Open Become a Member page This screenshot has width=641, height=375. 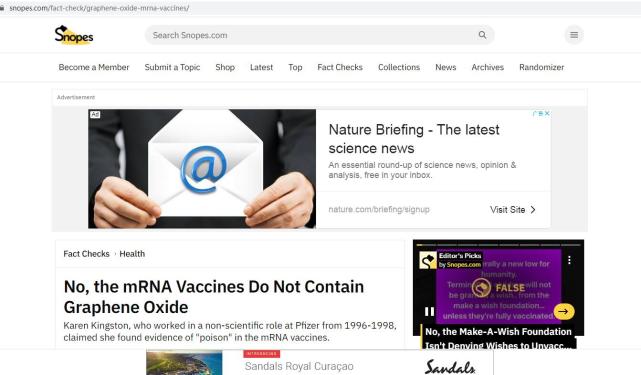click(94, 67)
